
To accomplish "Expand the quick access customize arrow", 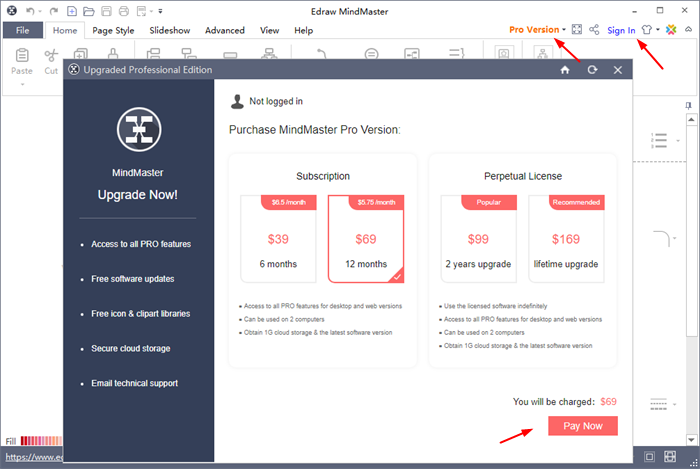I will pos(160,11).
